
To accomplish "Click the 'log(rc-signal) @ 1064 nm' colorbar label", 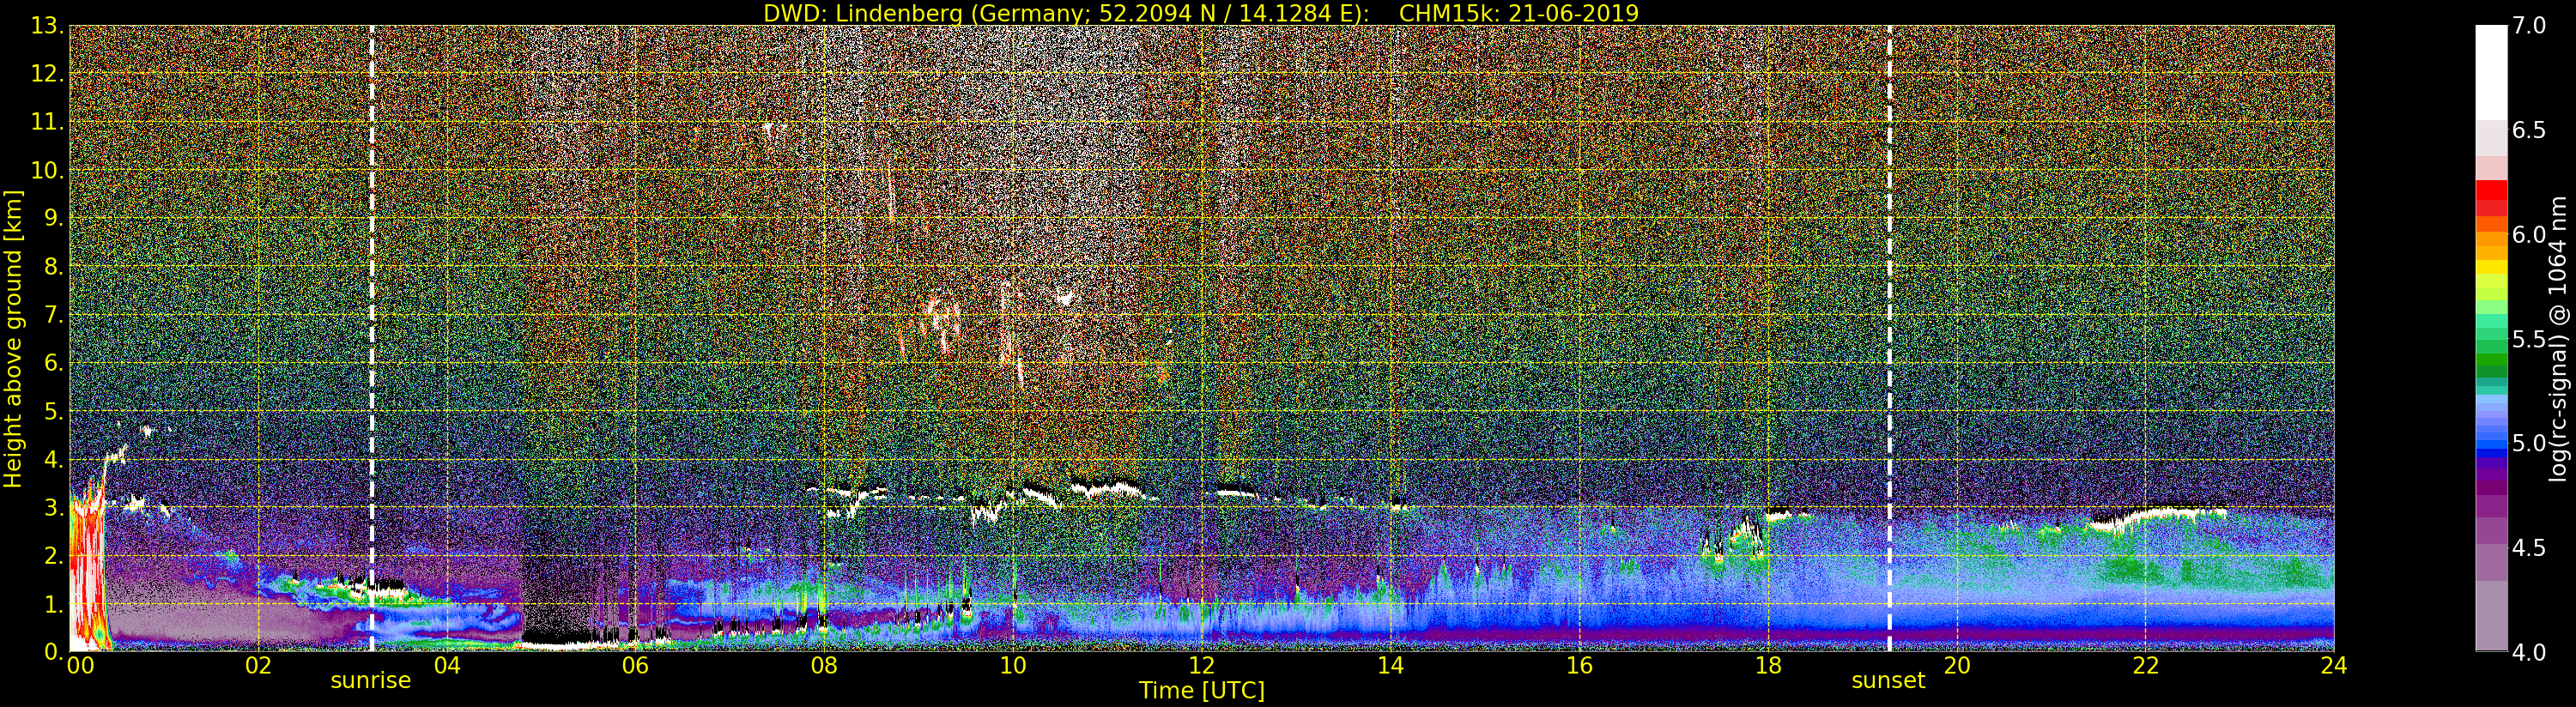I will (x=2558, y=339).
